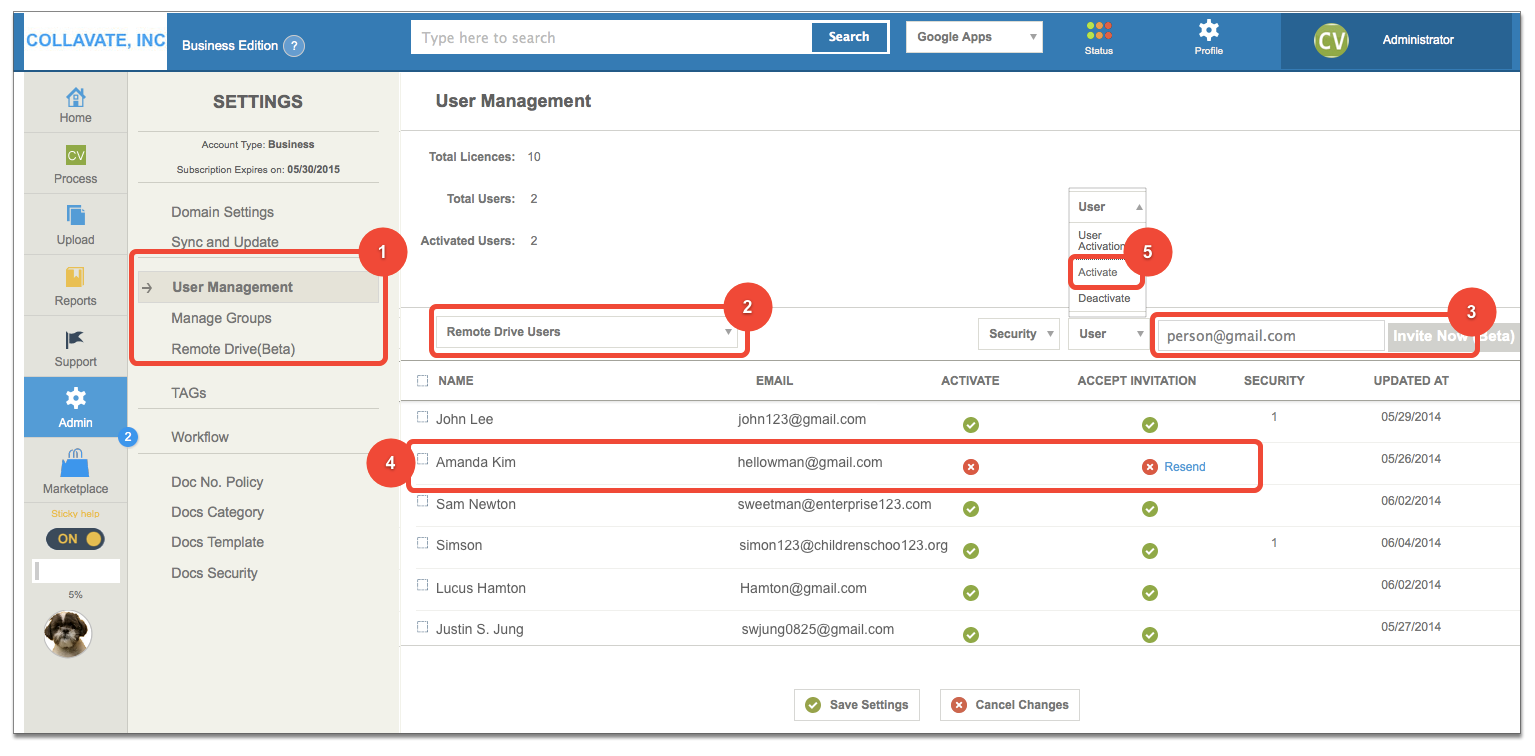
Task: Click Amanda Kim's red invitation X icon
Action: click(1150, 467)
